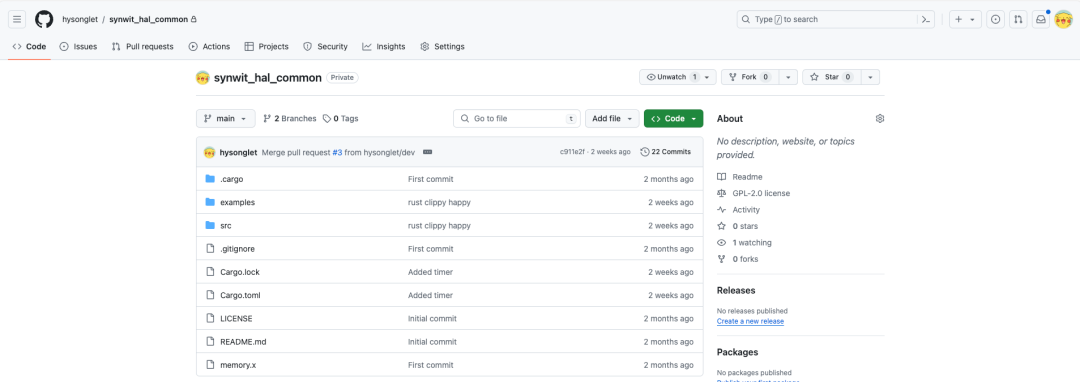Screen dimensions: 1080x382
Task: Expand the create new plus dropdown
Action: [965, 19]
